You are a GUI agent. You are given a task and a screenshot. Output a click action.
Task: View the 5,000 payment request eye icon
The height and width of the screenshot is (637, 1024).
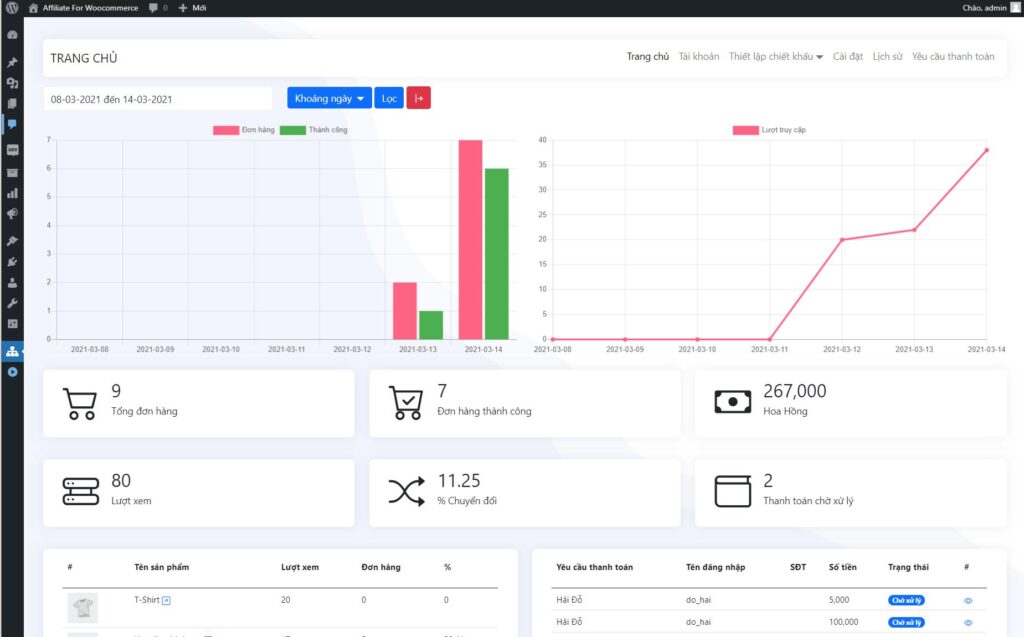click(967, 601)
